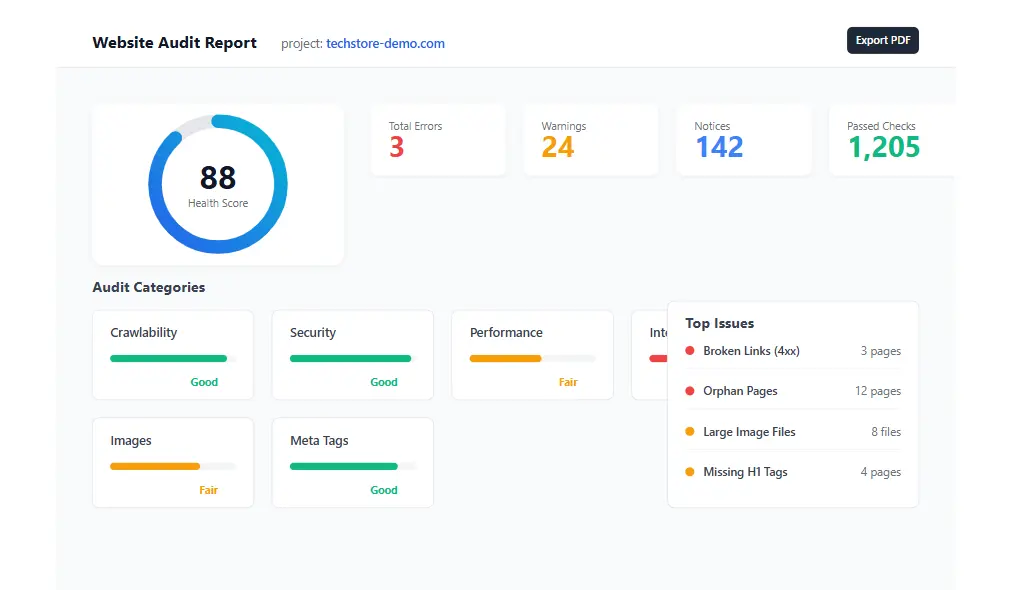Open the Performance category card
Image resolution: width=1012 pixels, height=590 pixels.
pos(532,355)
